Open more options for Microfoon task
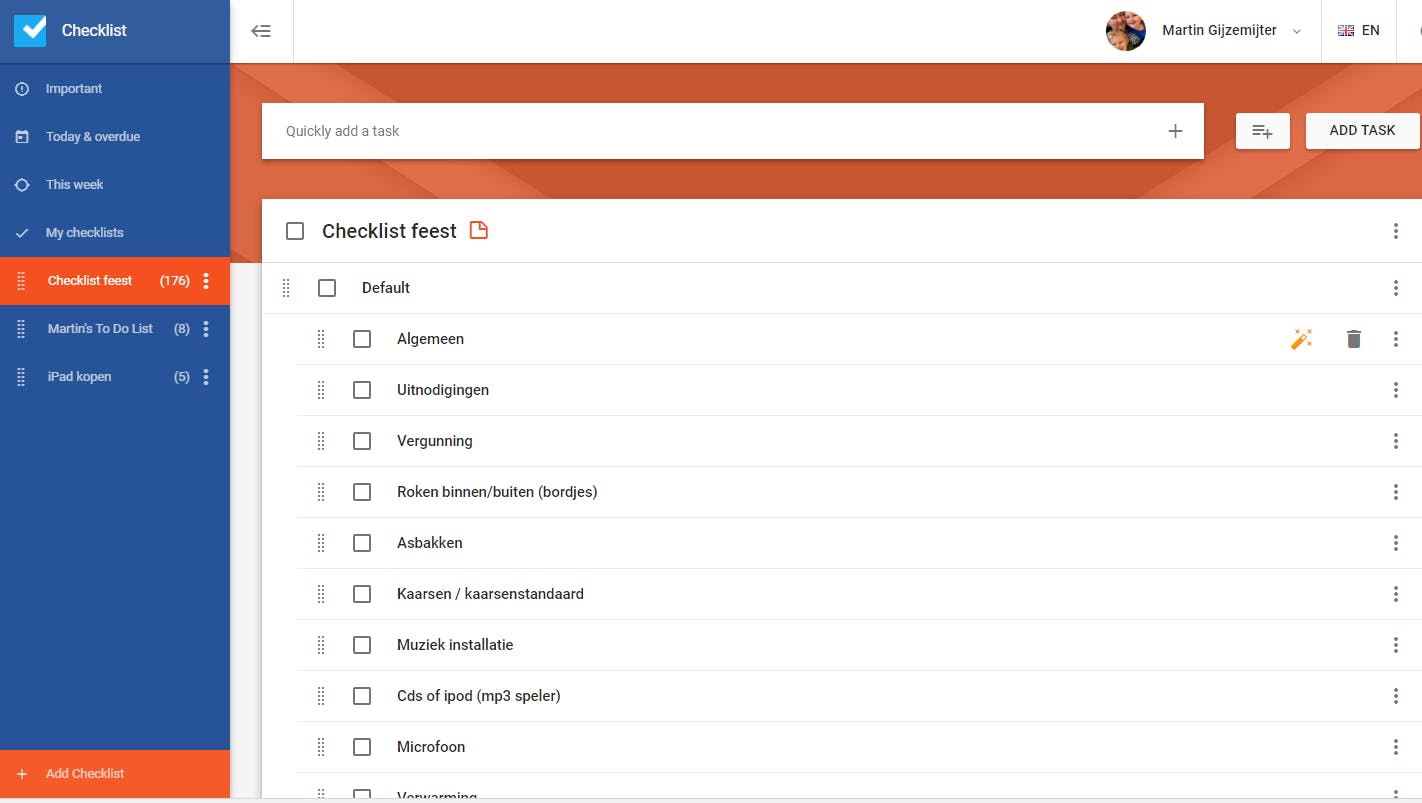Image resolution: width=1422 pixels, height=803 pixels. (x=1396, y=747)
